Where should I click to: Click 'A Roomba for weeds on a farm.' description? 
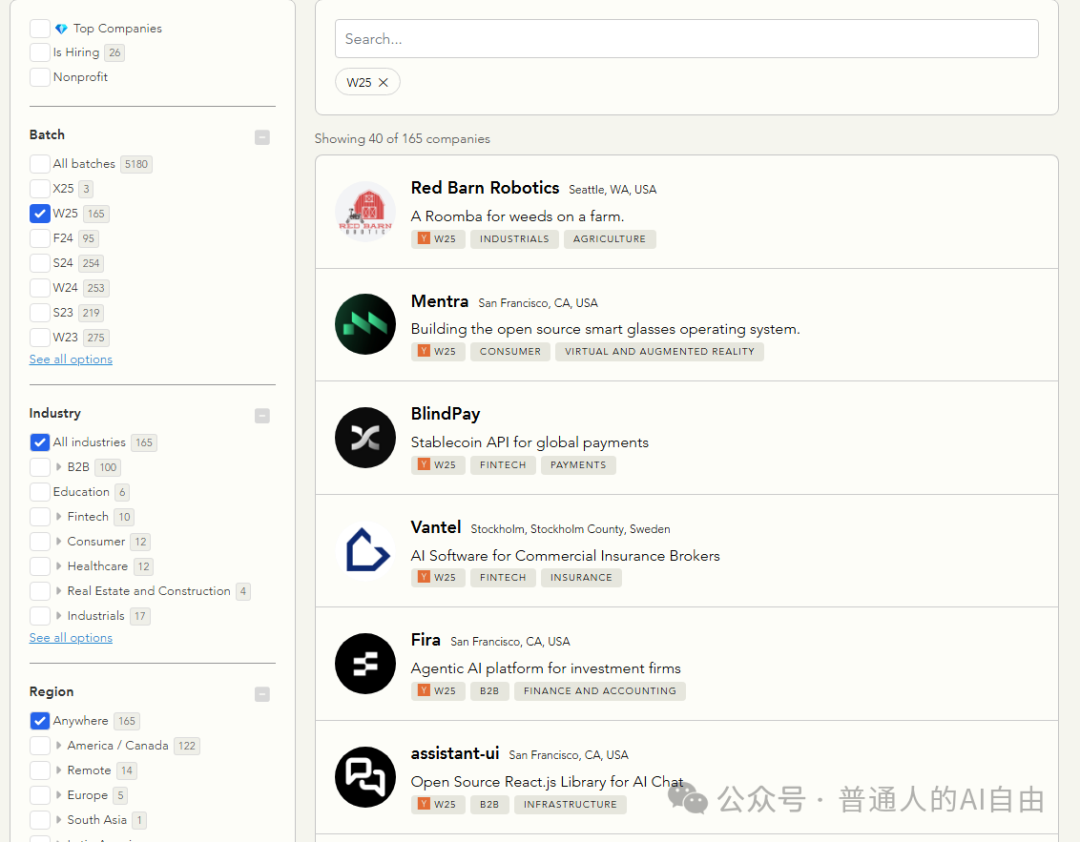coord(517,216)
